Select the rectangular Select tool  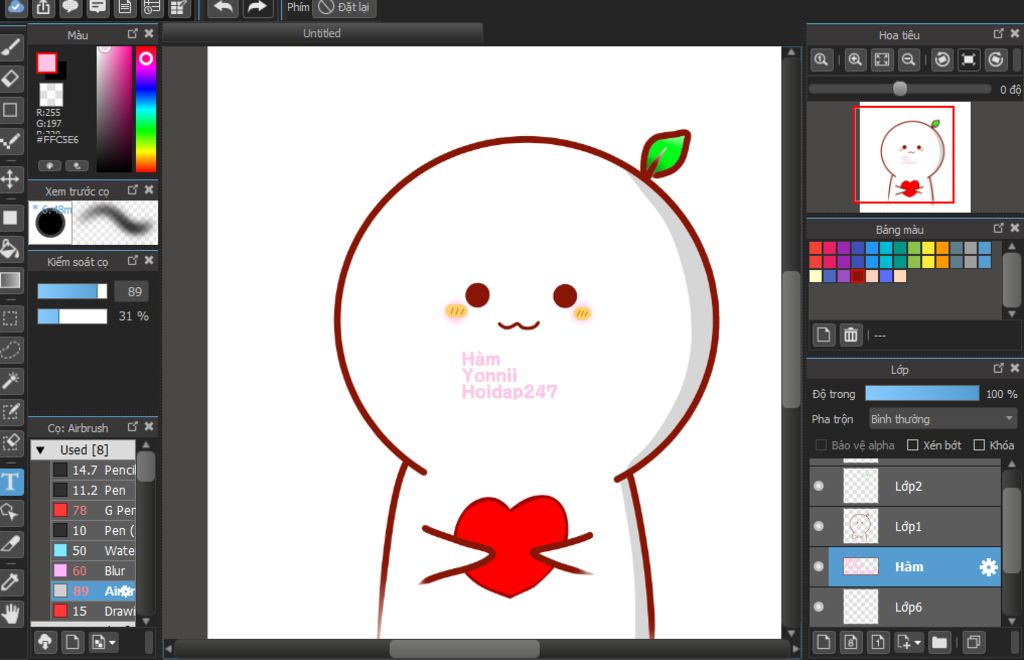pos(11,319)
